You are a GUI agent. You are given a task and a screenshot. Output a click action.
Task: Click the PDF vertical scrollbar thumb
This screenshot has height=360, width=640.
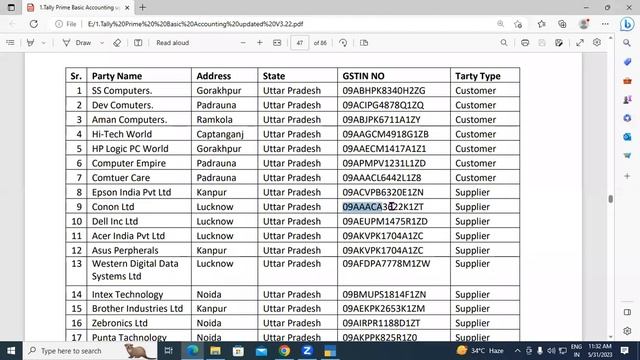click(611, 199)
